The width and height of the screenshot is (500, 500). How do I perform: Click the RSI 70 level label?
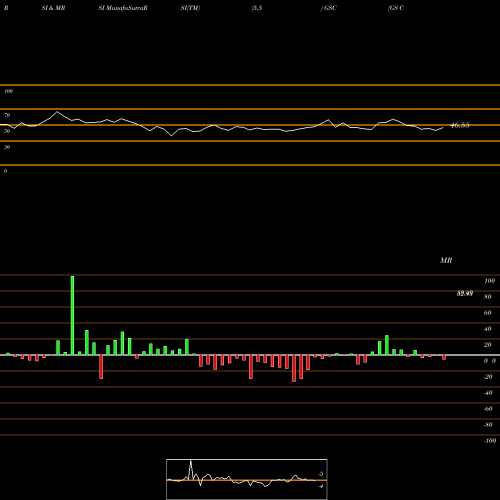pyautogui.click(x=7, y=115)
